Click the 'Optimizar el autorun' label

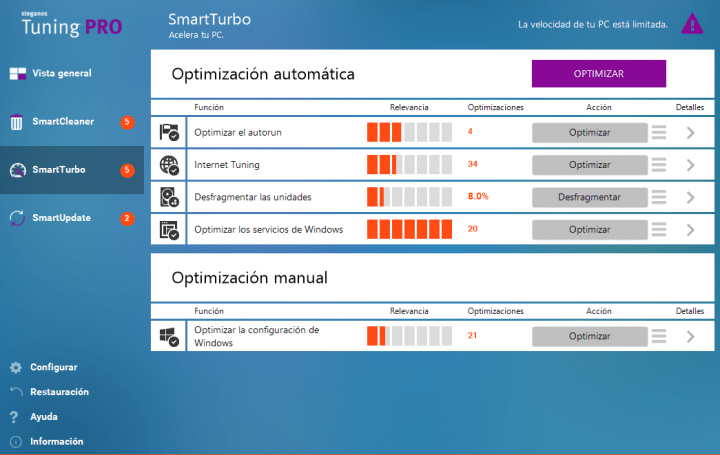(238, 133)
